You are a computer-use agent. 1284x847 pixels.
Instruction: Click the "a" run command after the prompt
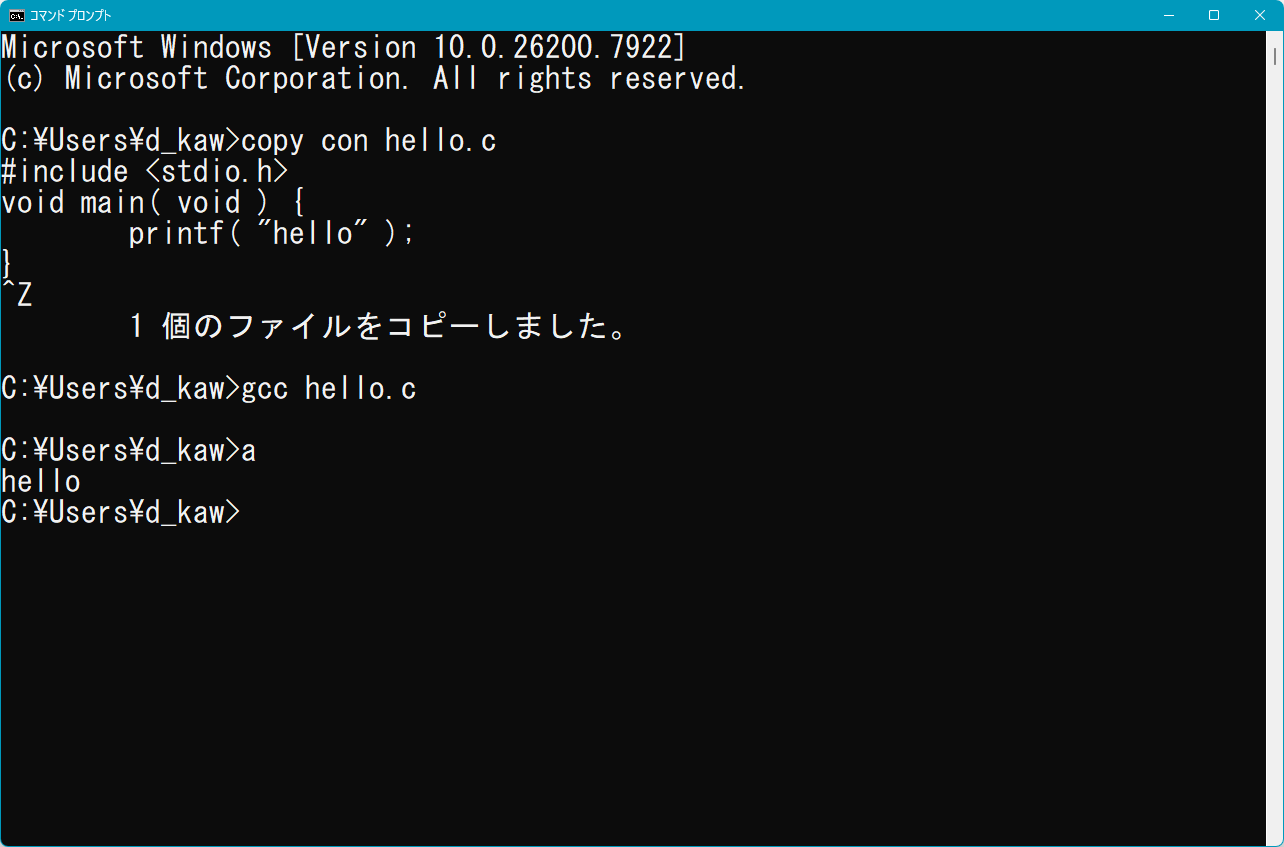249,451
